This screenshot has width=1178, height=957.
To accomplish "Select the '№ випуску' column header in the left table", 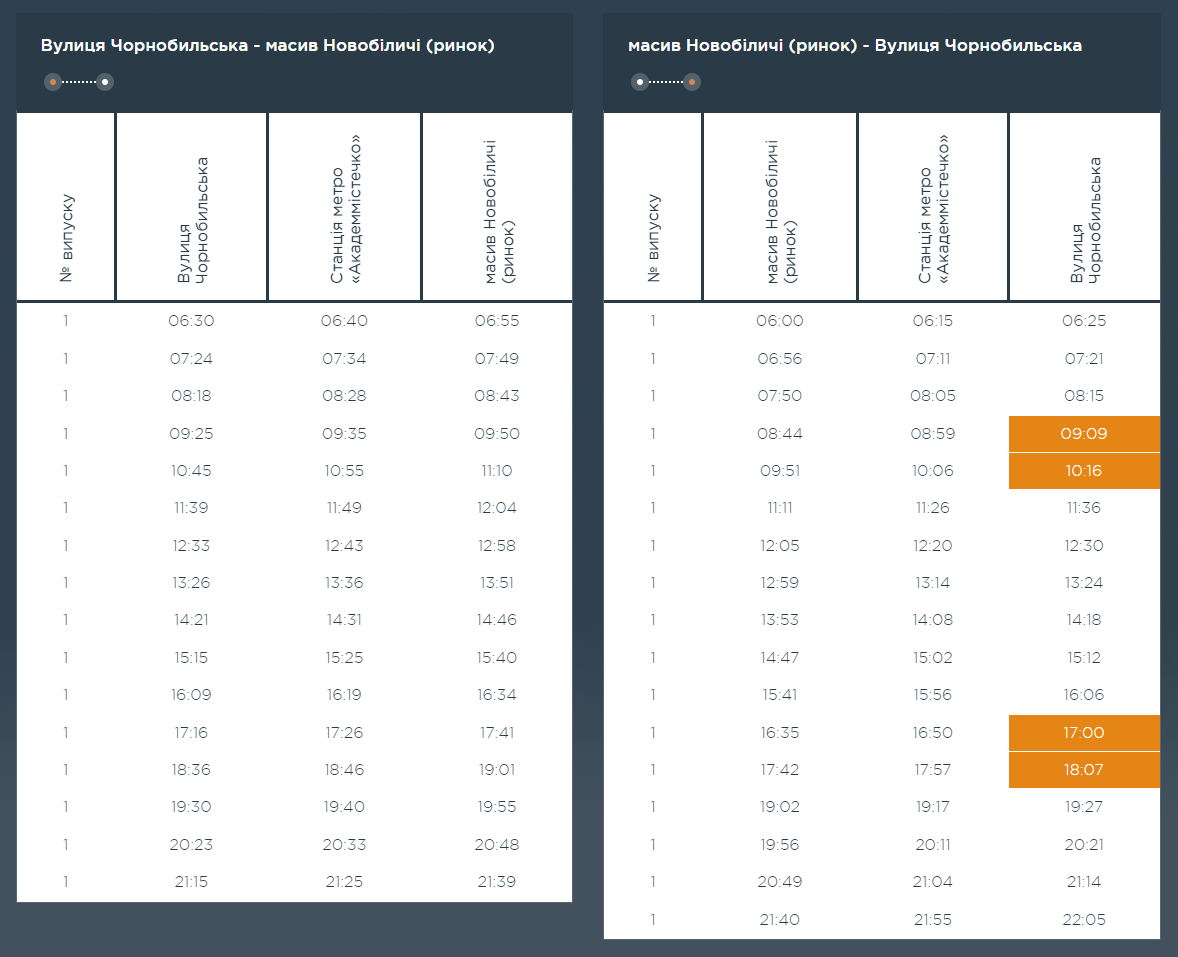I will click(x=67, y=237).
